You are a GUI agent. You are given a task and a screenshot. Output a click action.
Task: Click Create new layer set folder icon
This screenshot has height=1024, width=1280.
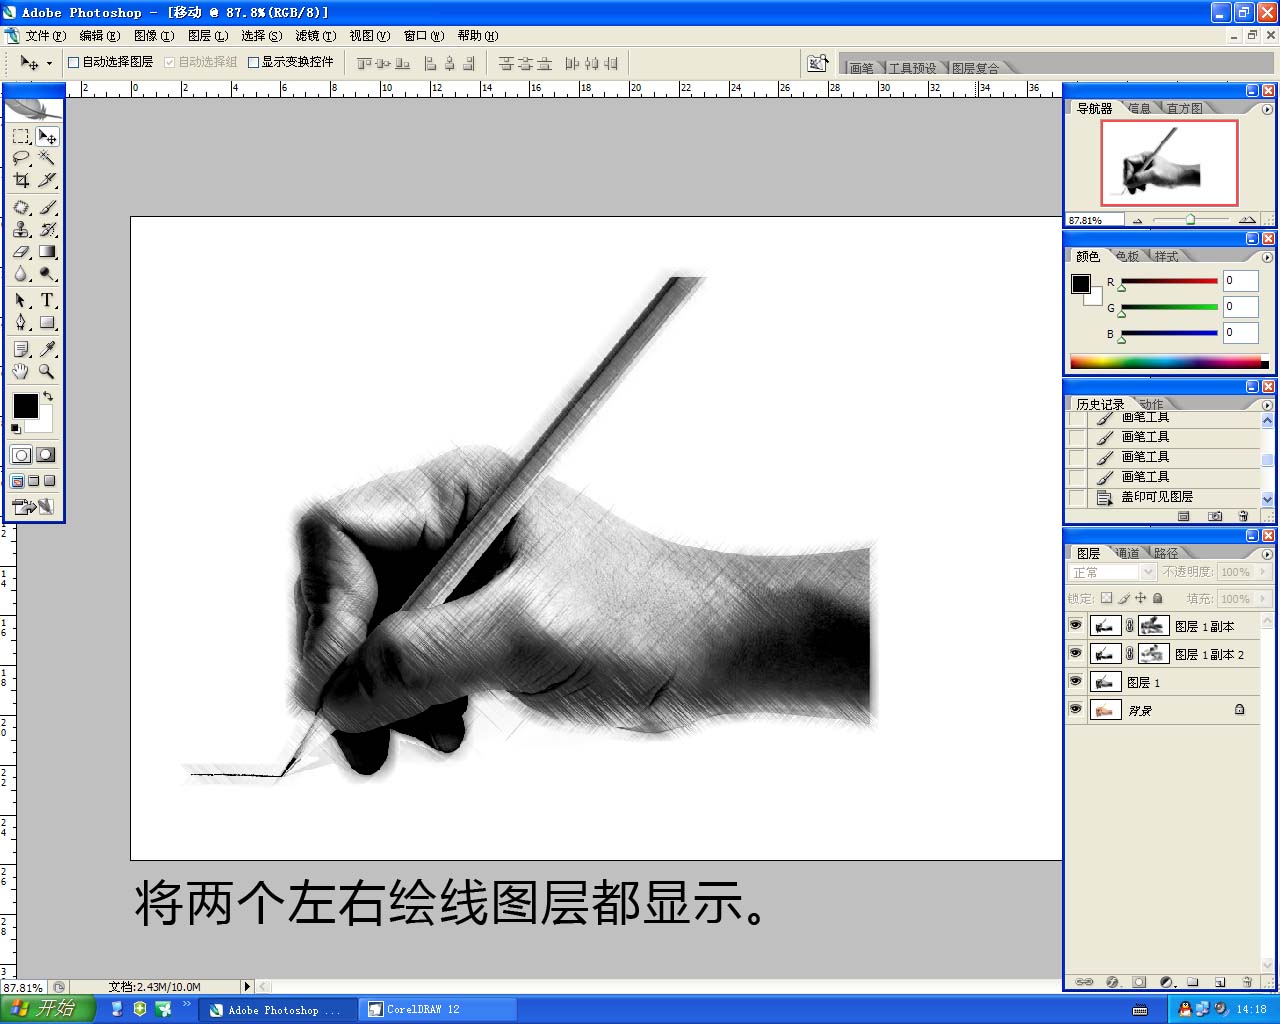[x=1193, y=982]
